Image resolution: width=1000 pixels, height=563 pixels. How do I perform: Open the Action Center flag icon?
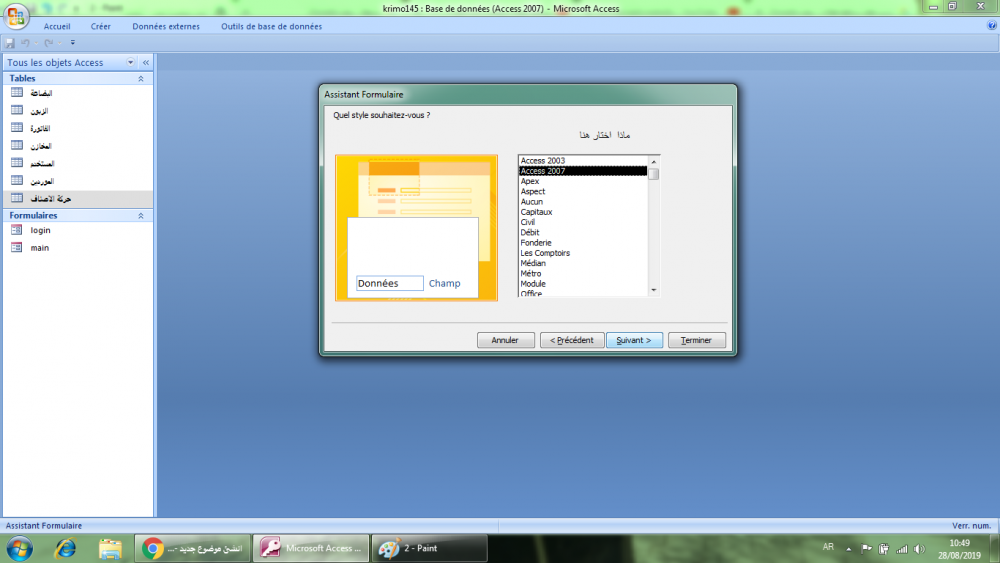(x=866, y=548)
